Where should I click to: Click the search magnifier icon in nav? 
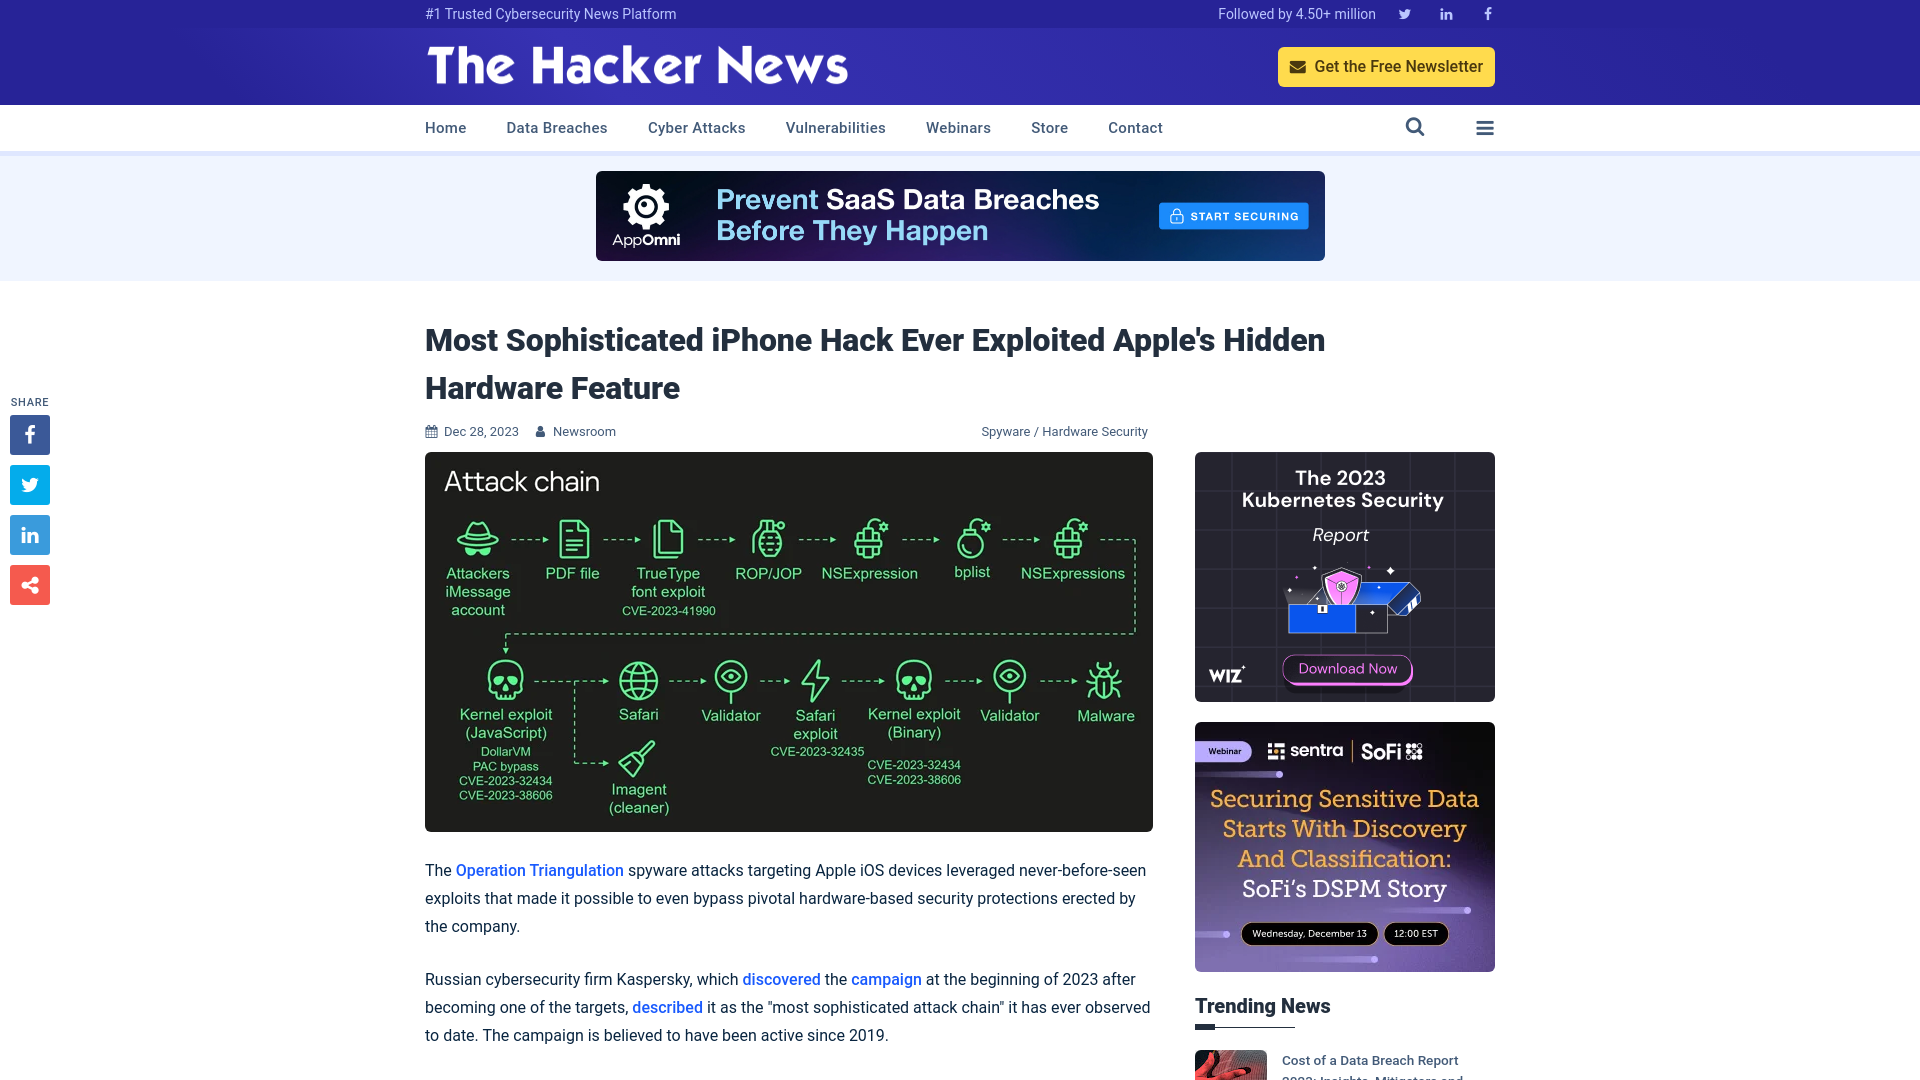point(1415,127)
